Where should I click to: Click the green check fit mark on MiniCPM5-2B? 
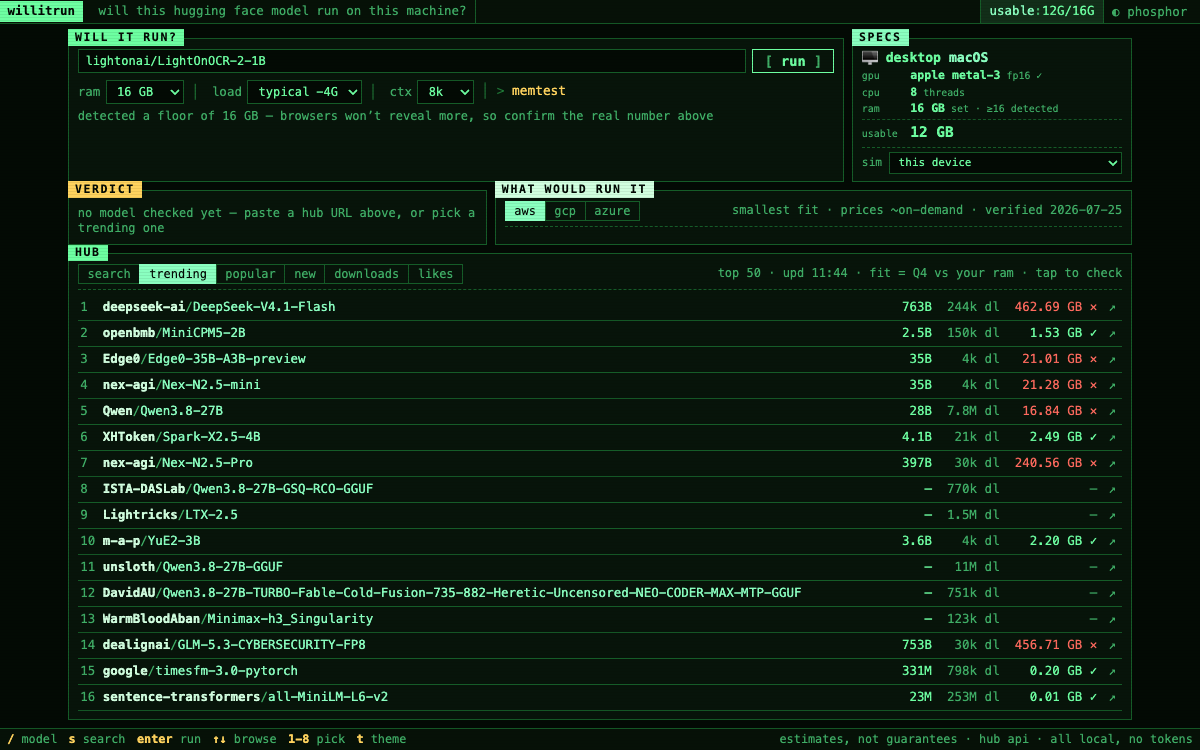click(x=1093, y=333)
